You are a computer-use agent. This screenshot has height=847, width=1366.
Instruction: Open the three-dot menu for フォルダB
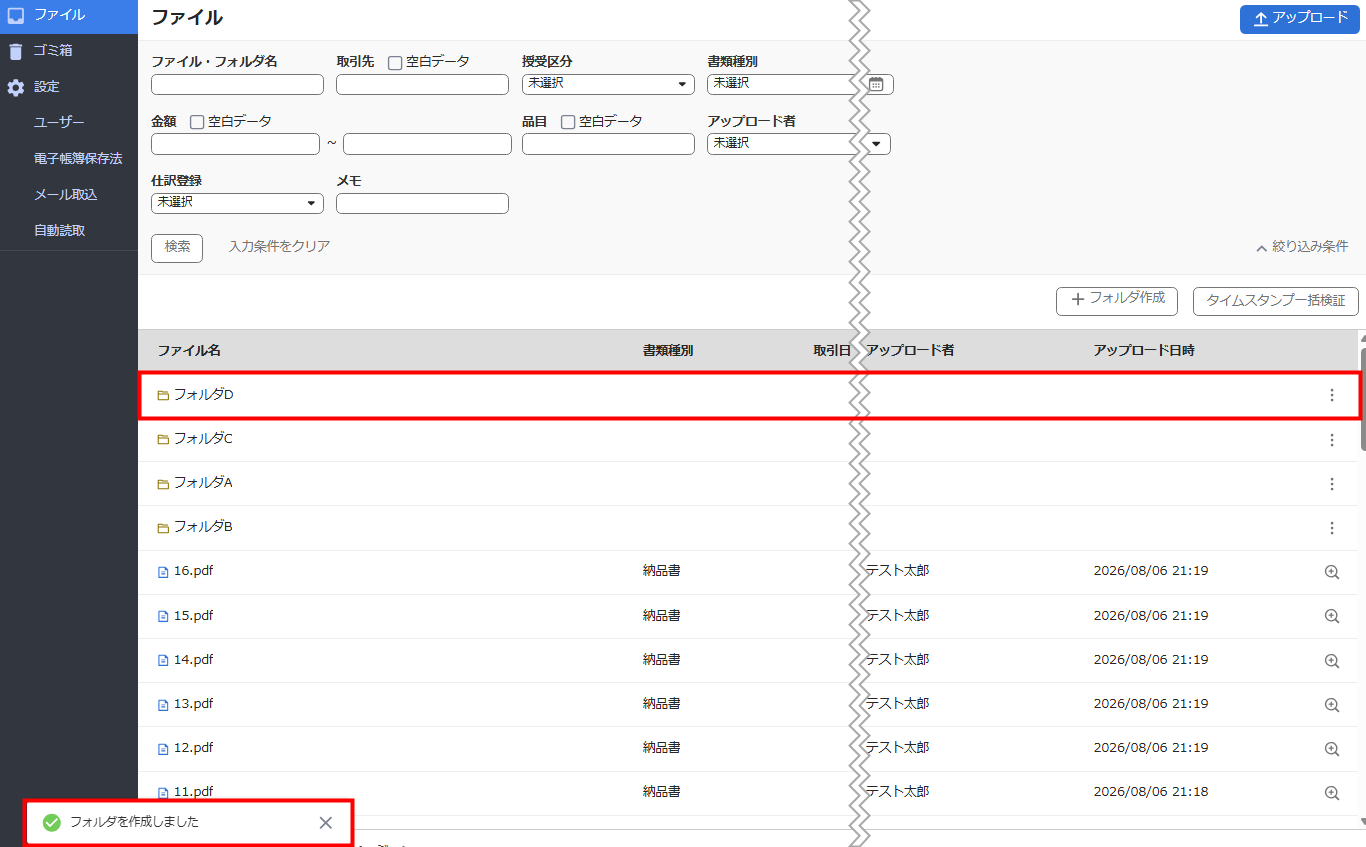(x=1331, y=527)
